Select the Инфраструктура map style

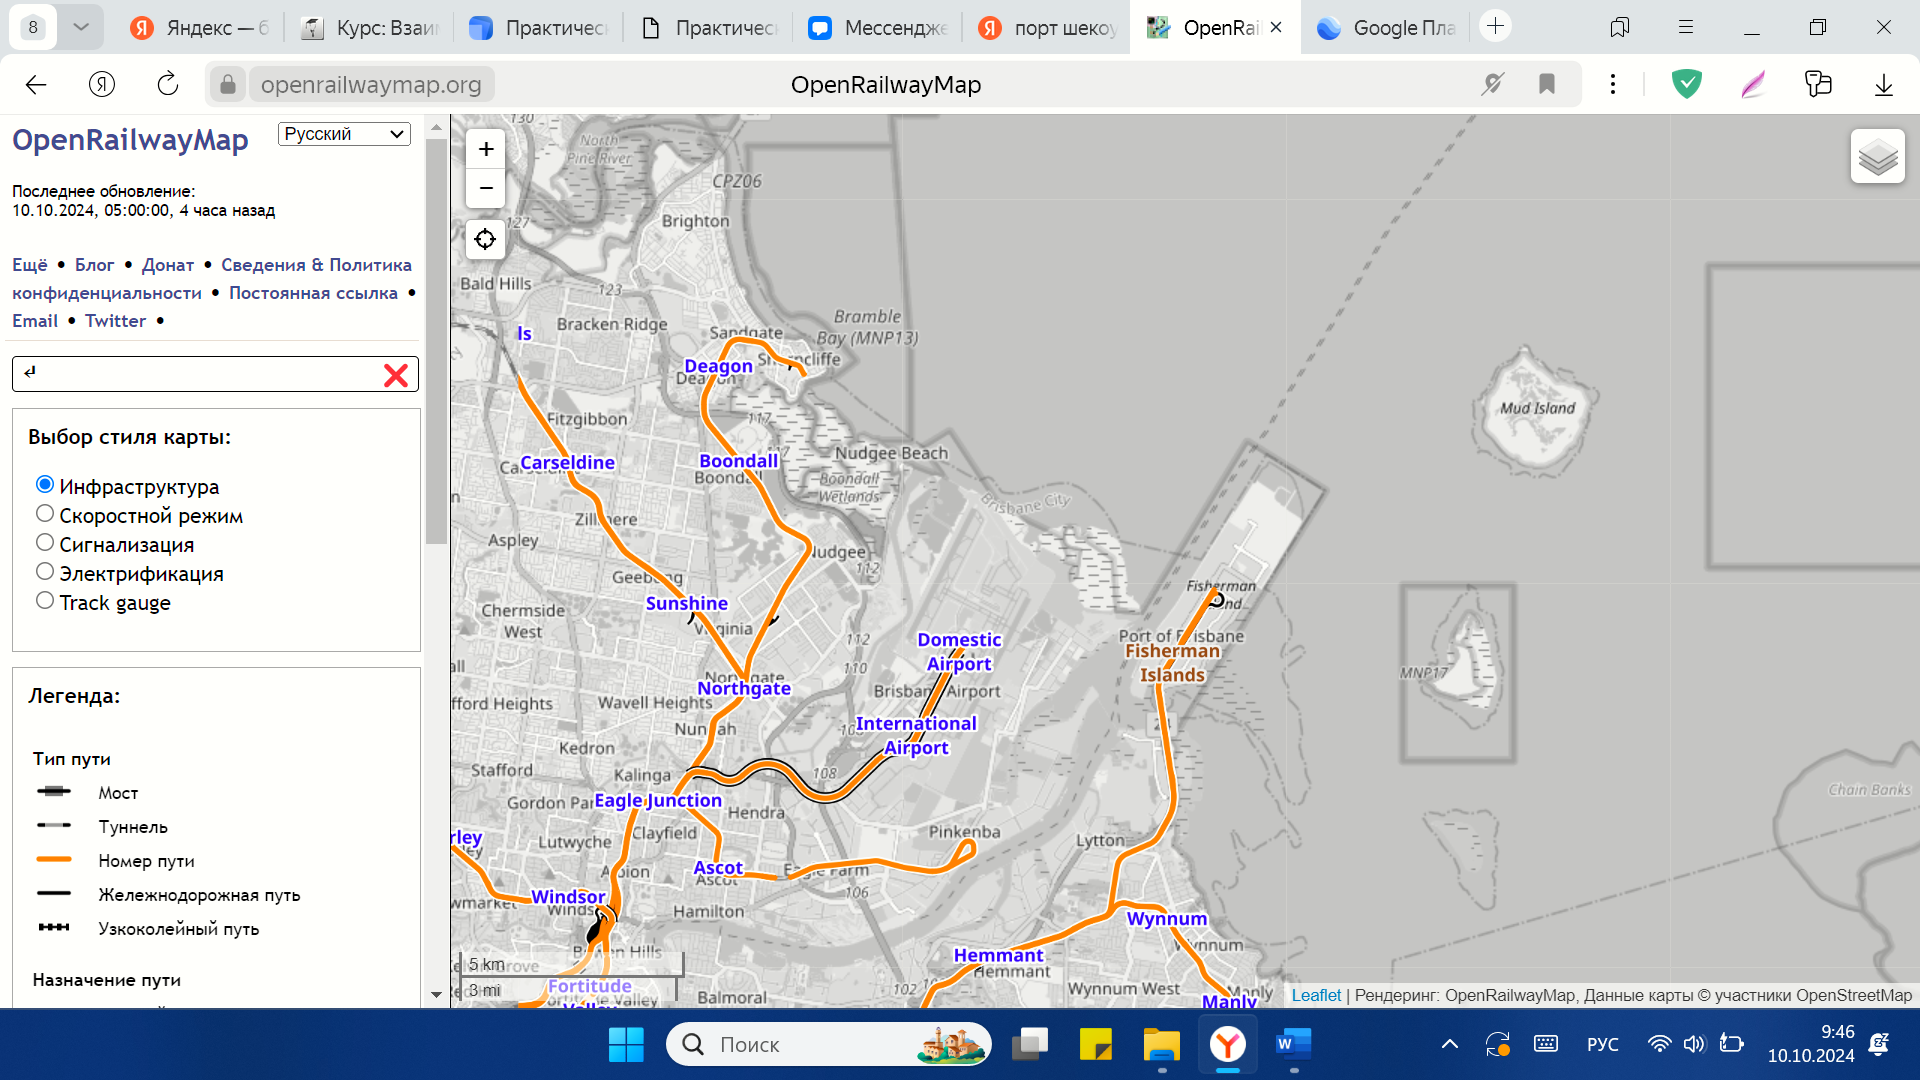tap(45, 485)
